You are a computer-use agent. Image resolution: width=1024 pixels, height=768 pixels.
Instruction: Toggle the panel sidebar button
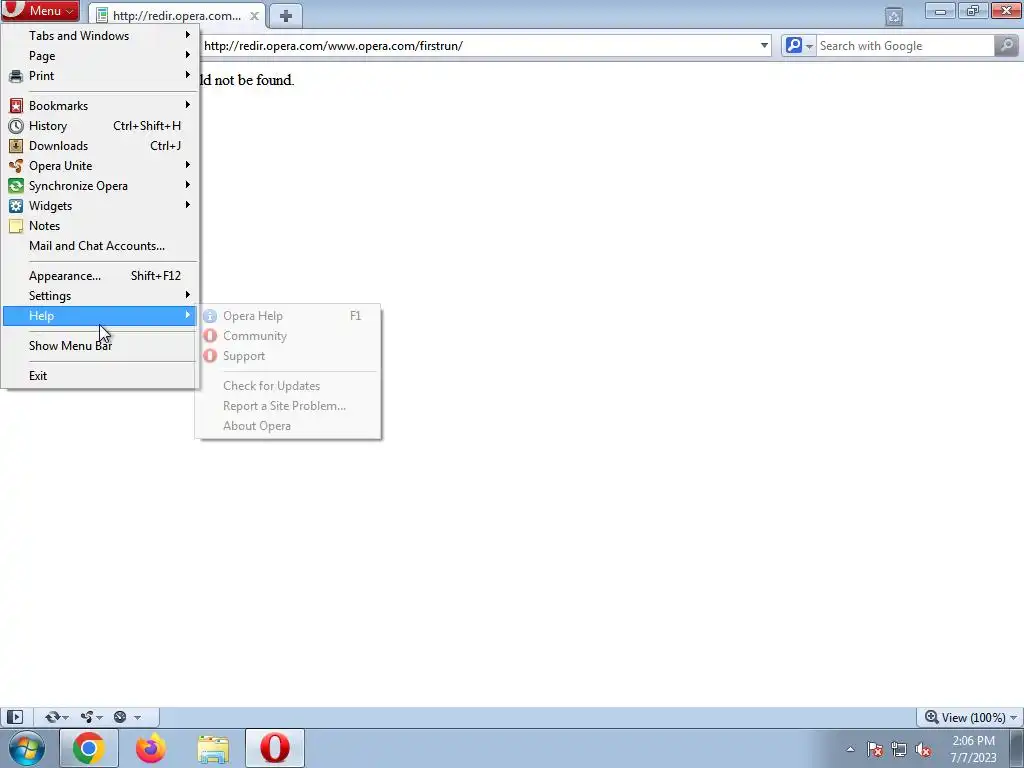click(x=14, y=718)
